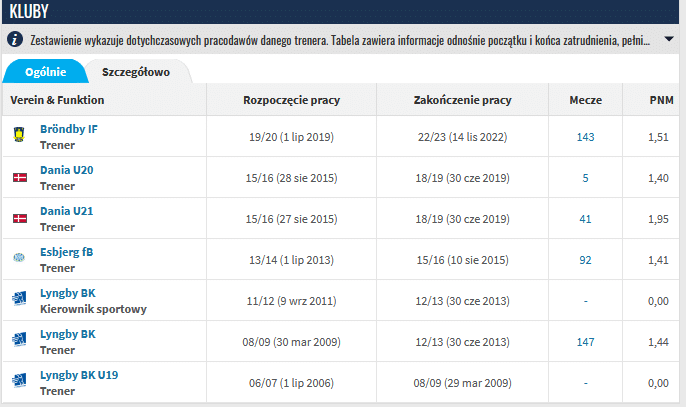
Task: Click the Lyngby BK U19 crest icon
Action: point(18,381)
